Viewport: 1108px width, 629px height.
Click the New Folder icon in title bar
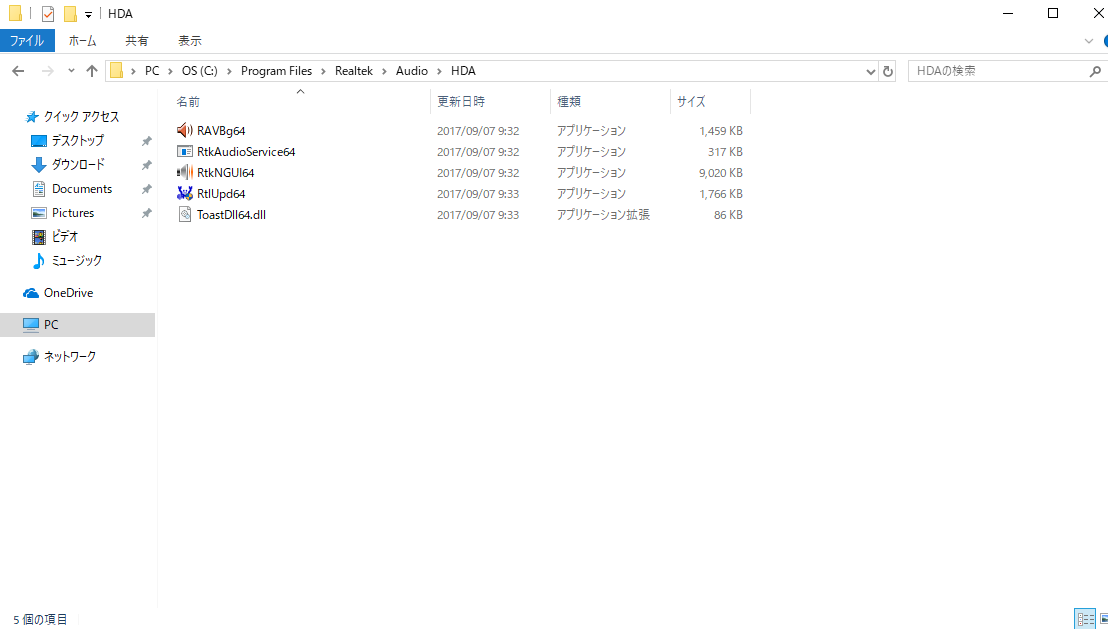70,13
